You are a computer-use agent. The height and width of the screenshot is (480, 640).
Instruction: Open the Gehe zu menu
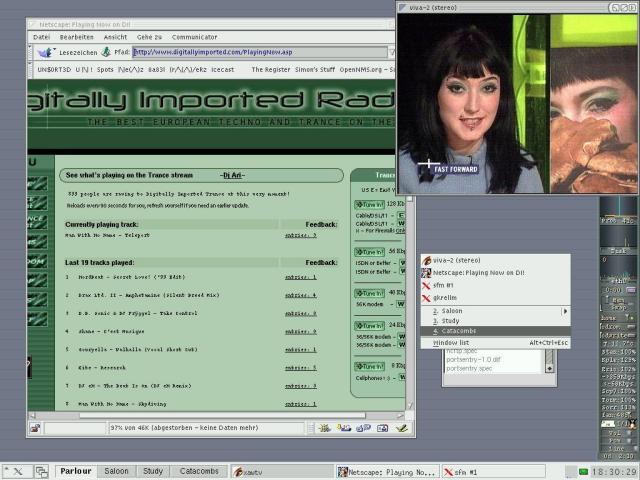click(149, 37)
